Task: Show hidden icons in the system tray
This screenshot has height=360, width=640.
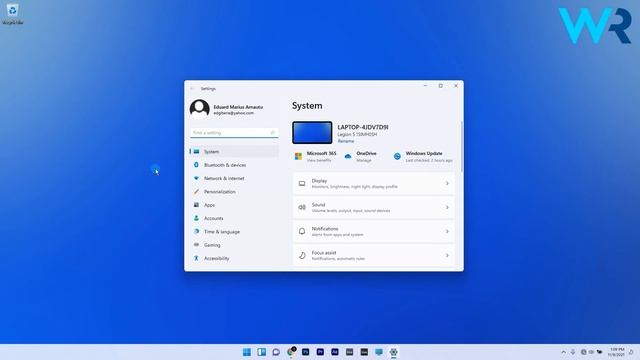Action: tap(564, 352)
